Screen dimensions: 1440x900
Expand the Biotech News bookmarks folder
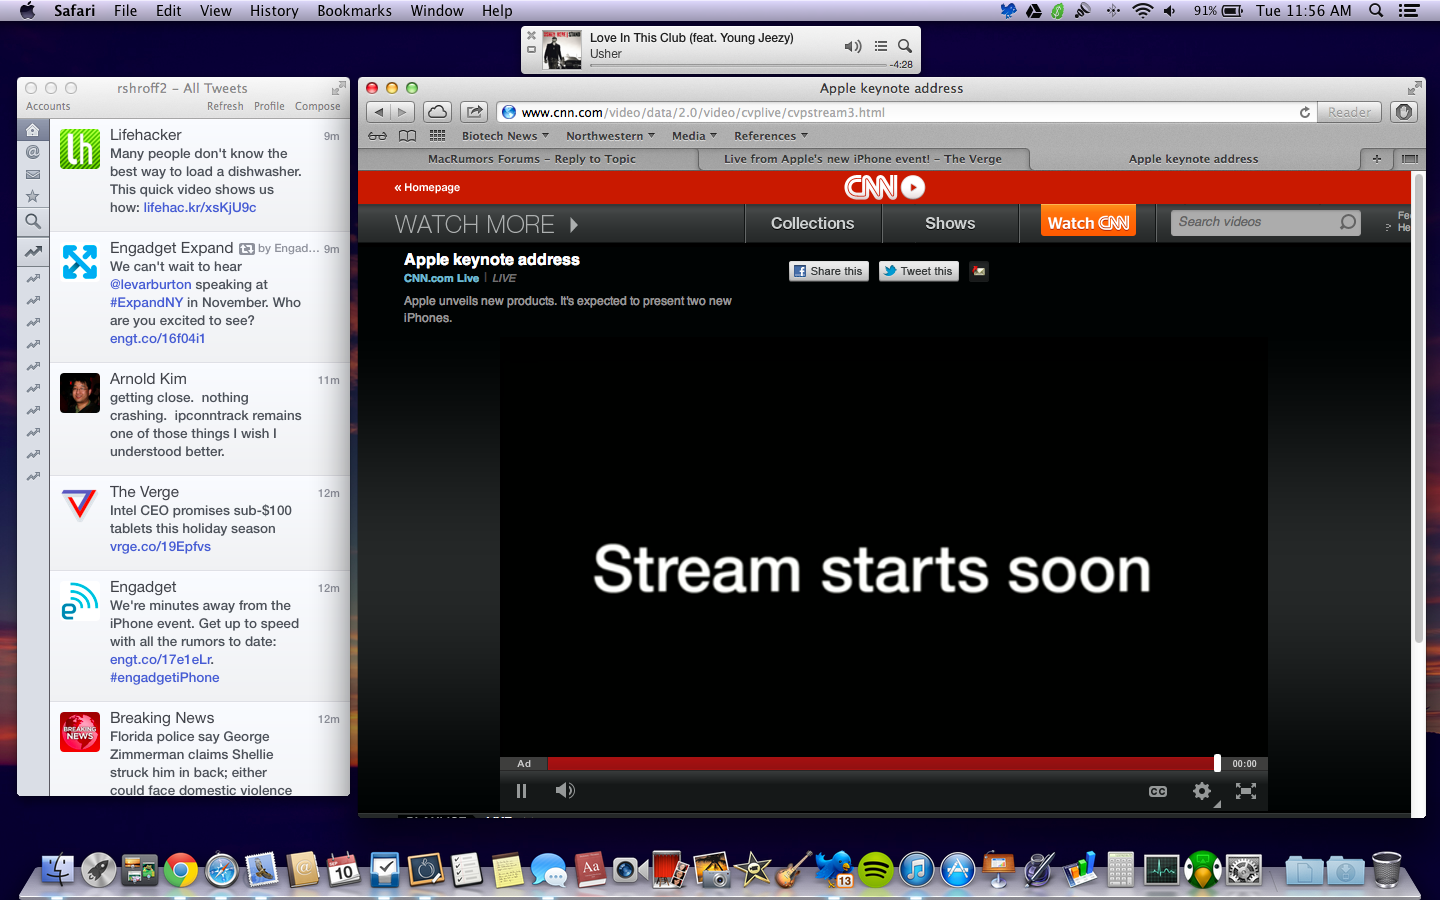505,136
